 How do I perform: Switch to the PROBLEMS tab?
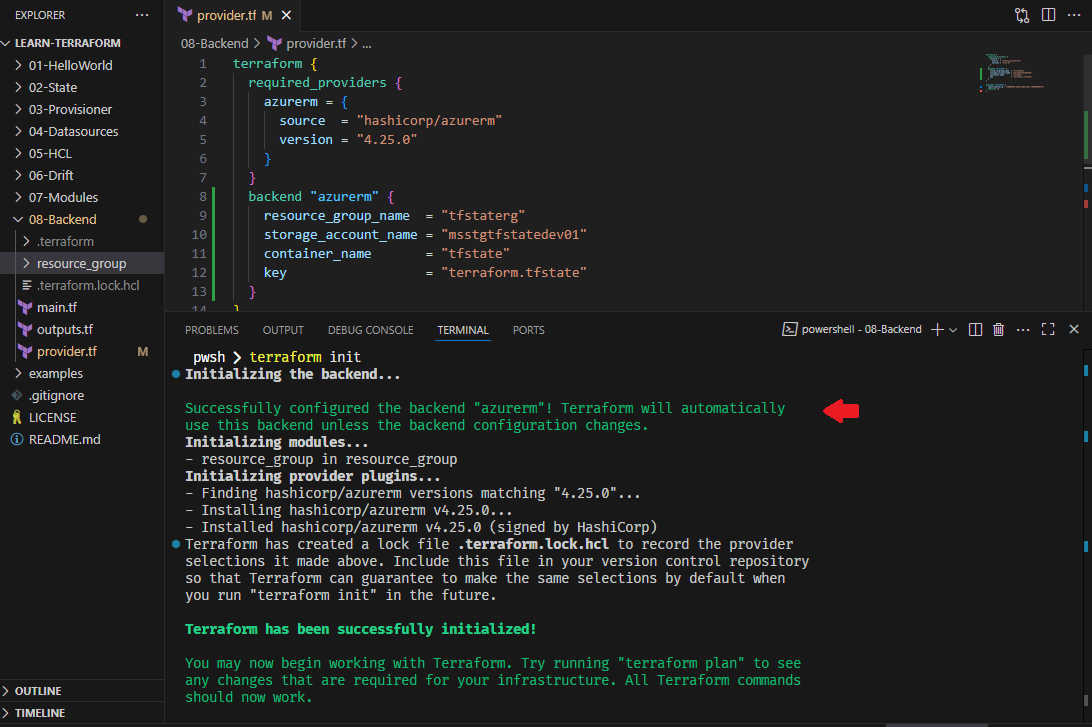pyautogui.click(x=212, y=330)
